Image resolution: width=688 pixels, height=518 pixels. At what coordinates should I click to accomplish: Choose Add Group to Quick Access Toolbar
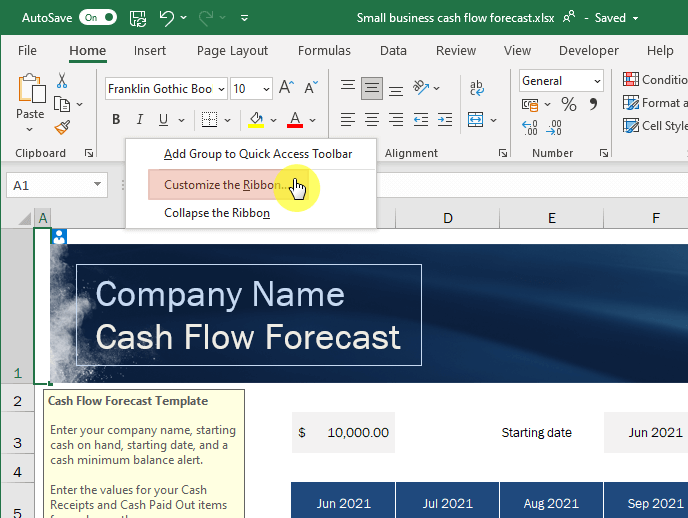[x=258, y=154]
